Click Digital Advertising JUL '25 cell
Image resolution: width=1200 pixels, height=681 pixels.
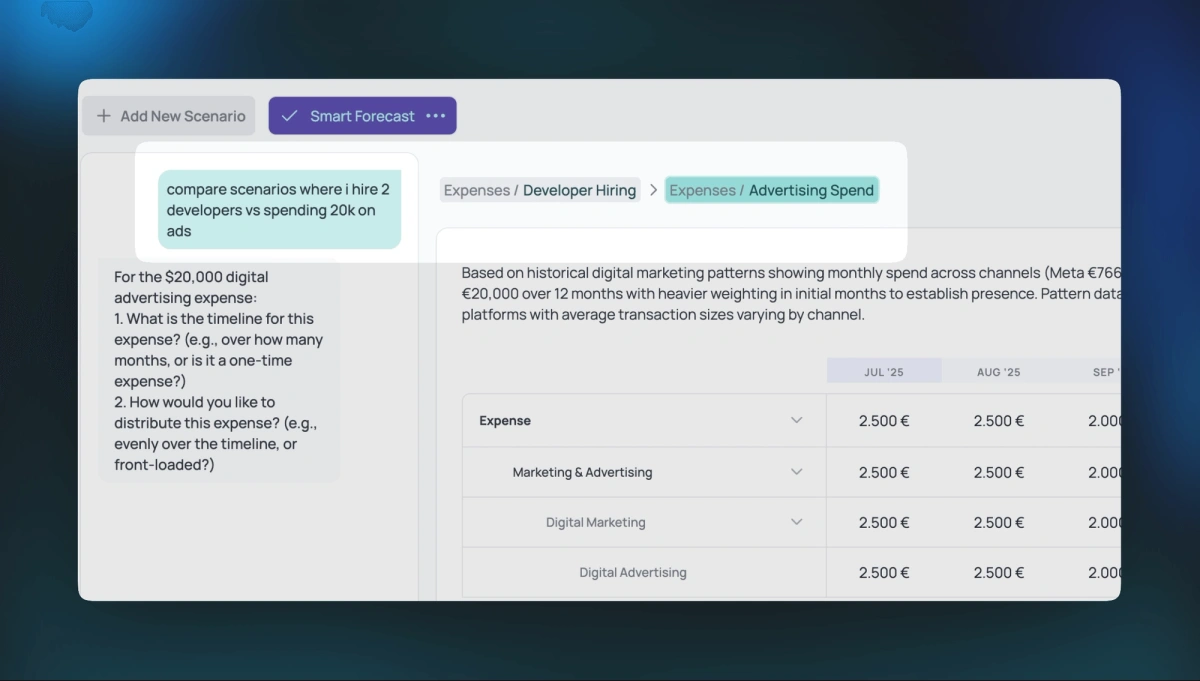point(884,573)
